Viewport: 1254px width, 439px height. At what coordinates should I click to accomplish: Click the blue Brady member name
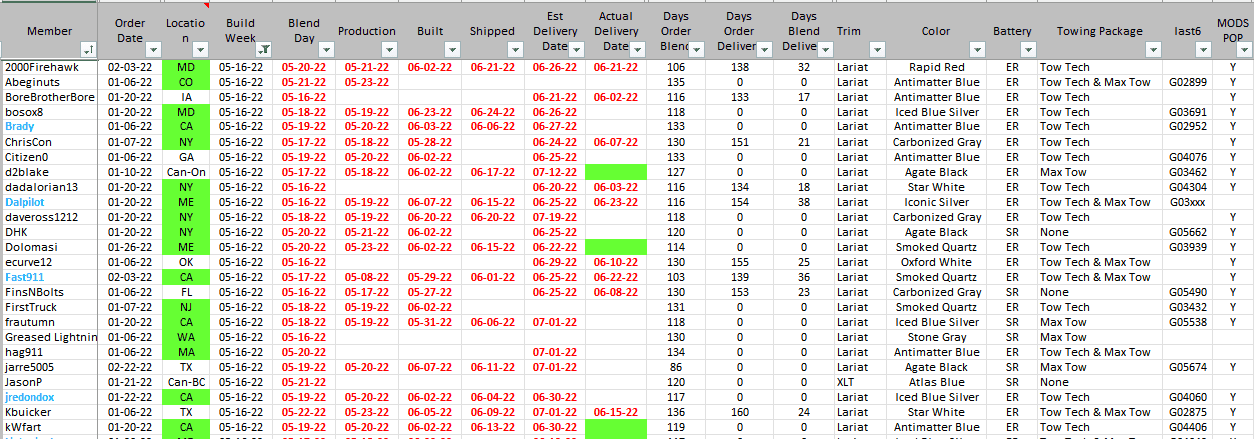point(20,127)
